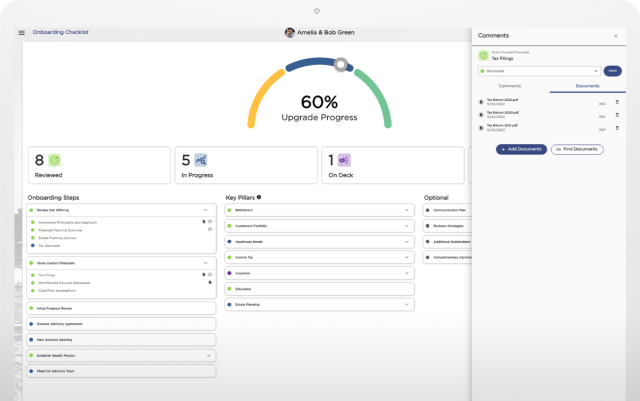Delete Tax Return 2021.pdf with trash icon

(x=617, y=128)
